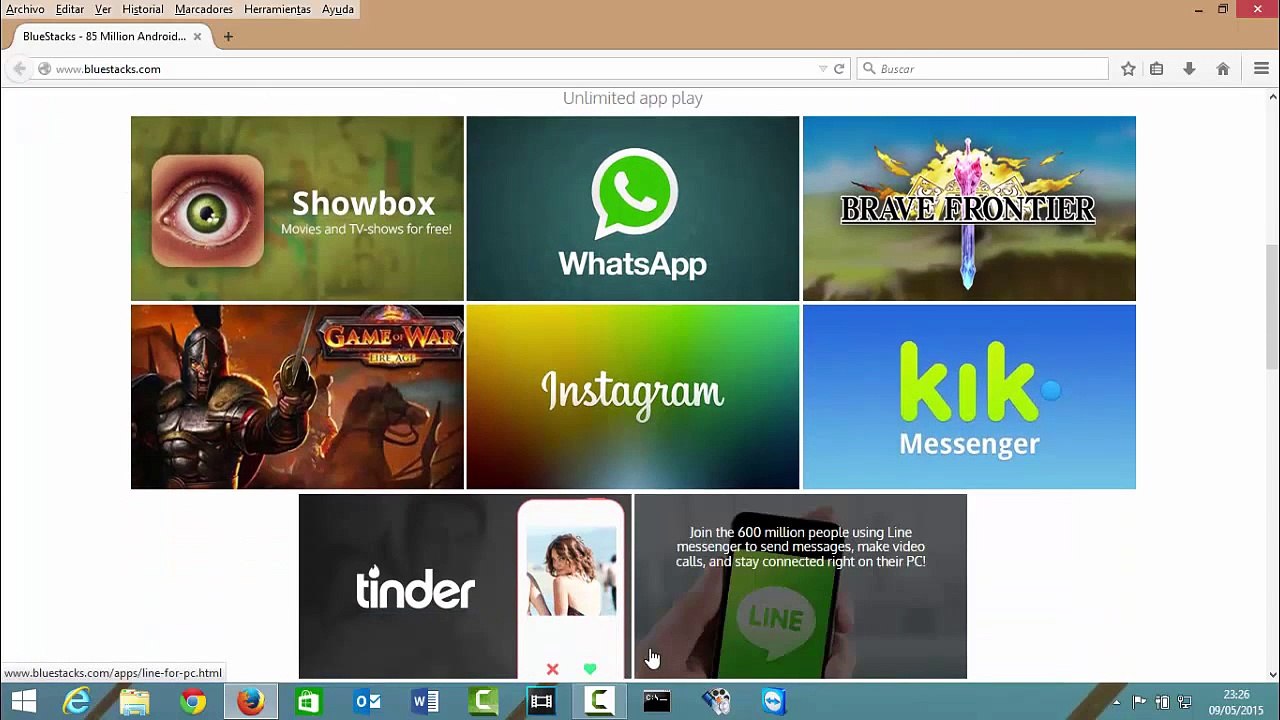Minimize the Firefox window
The height and width of the screenshot is (720, 1280).
[x=1198, y=9]
